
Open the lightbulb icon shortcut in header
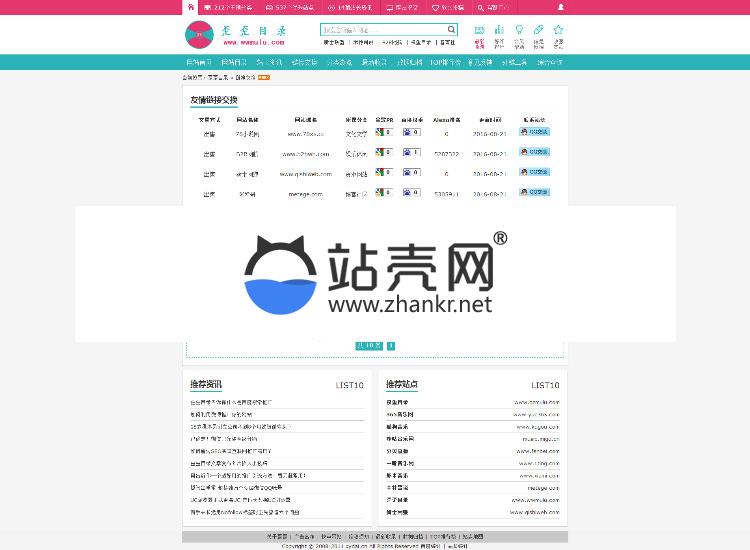click(x=519, y=30)
